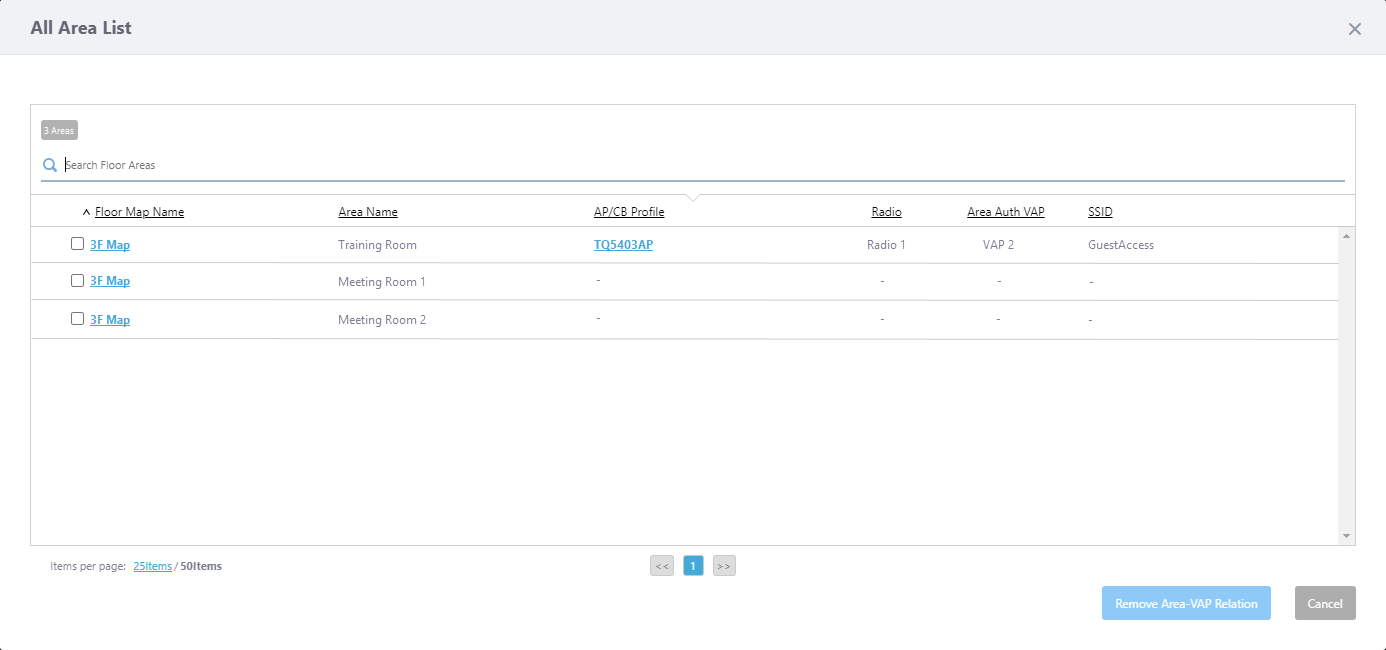Click the Remove Area-VAP Relation button
This screenshot has height=650, width=1386.
pyautogui.click(x=1186, y=604)
